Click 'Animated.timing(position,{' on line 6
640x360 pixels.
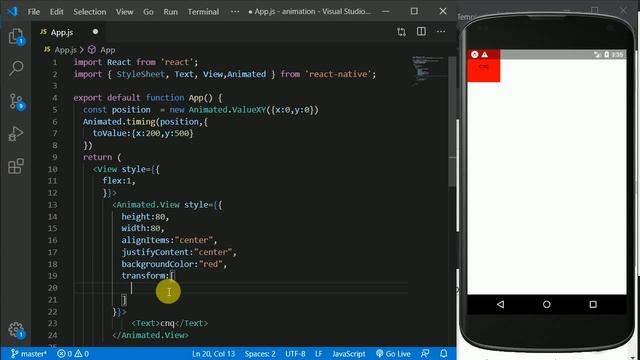145,122
